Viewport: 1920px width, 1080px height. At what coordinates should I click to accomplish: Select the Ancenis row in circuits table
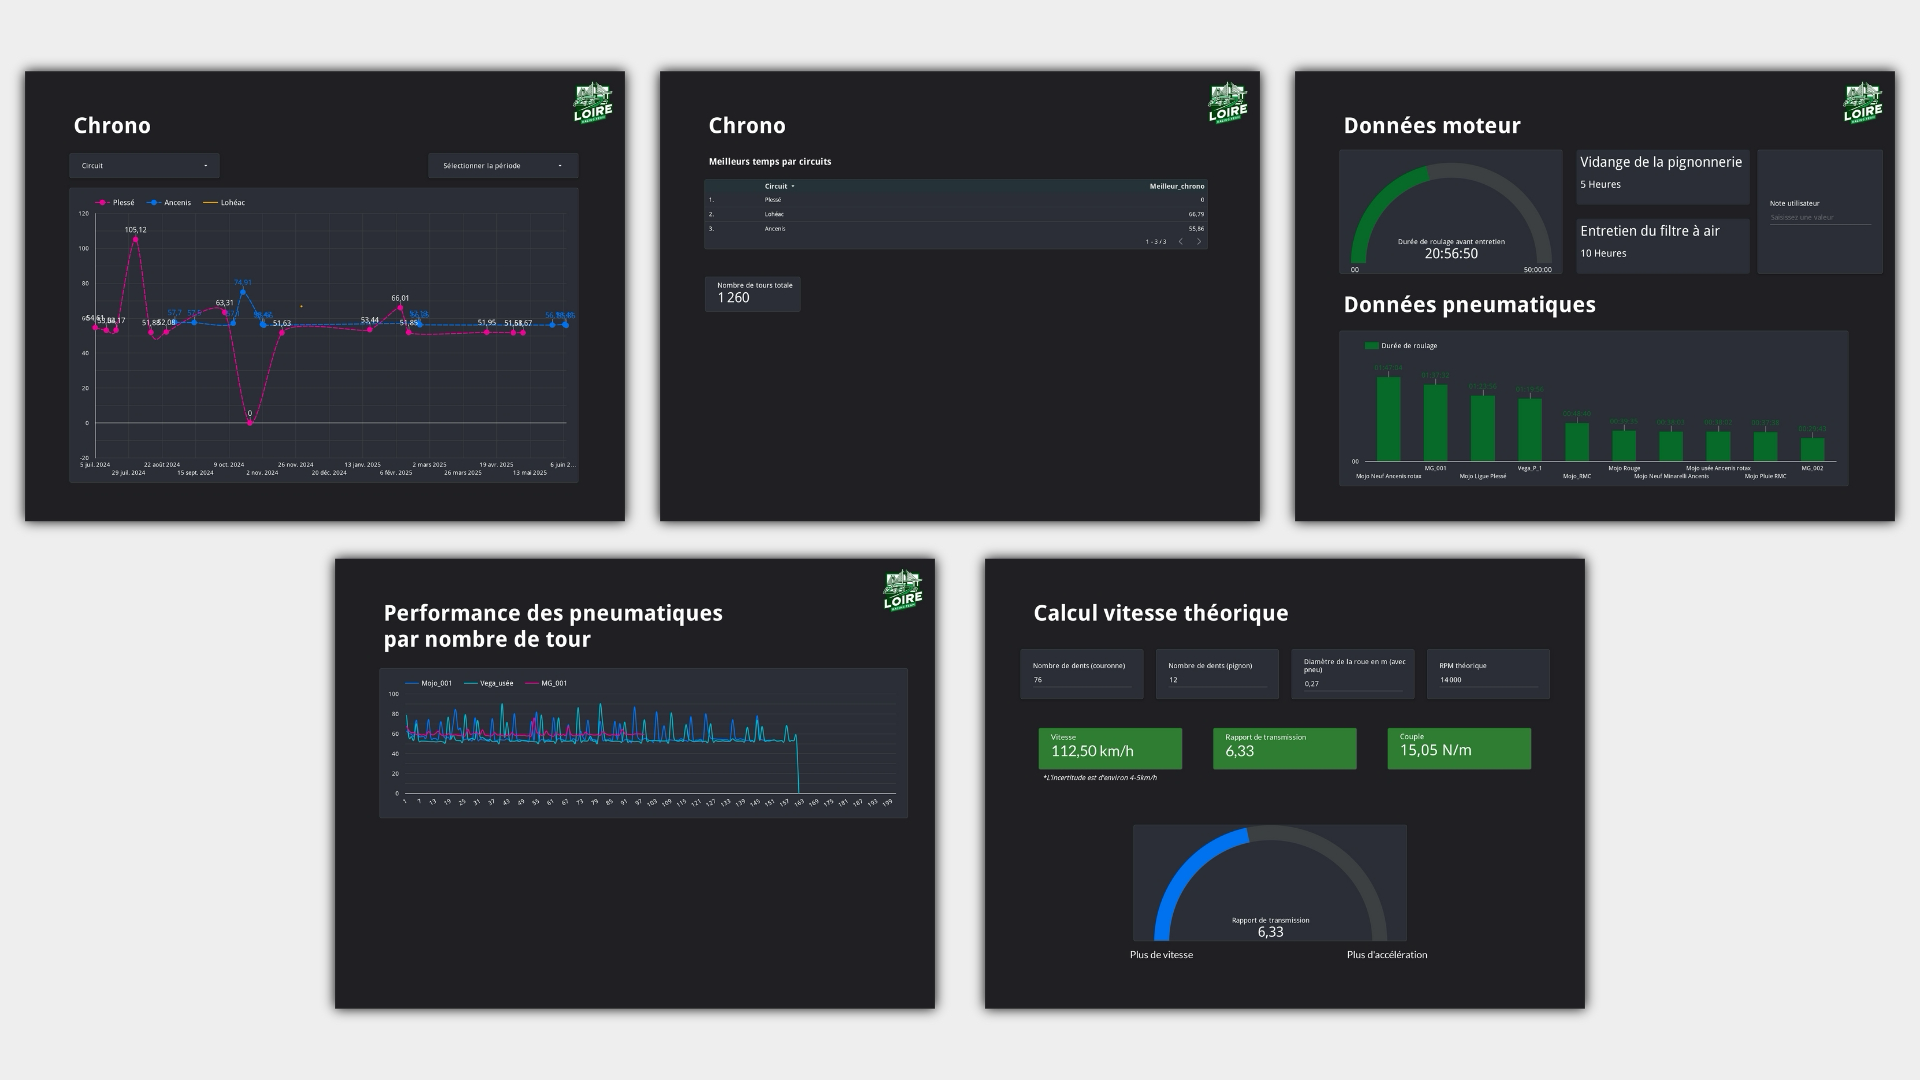775,229
